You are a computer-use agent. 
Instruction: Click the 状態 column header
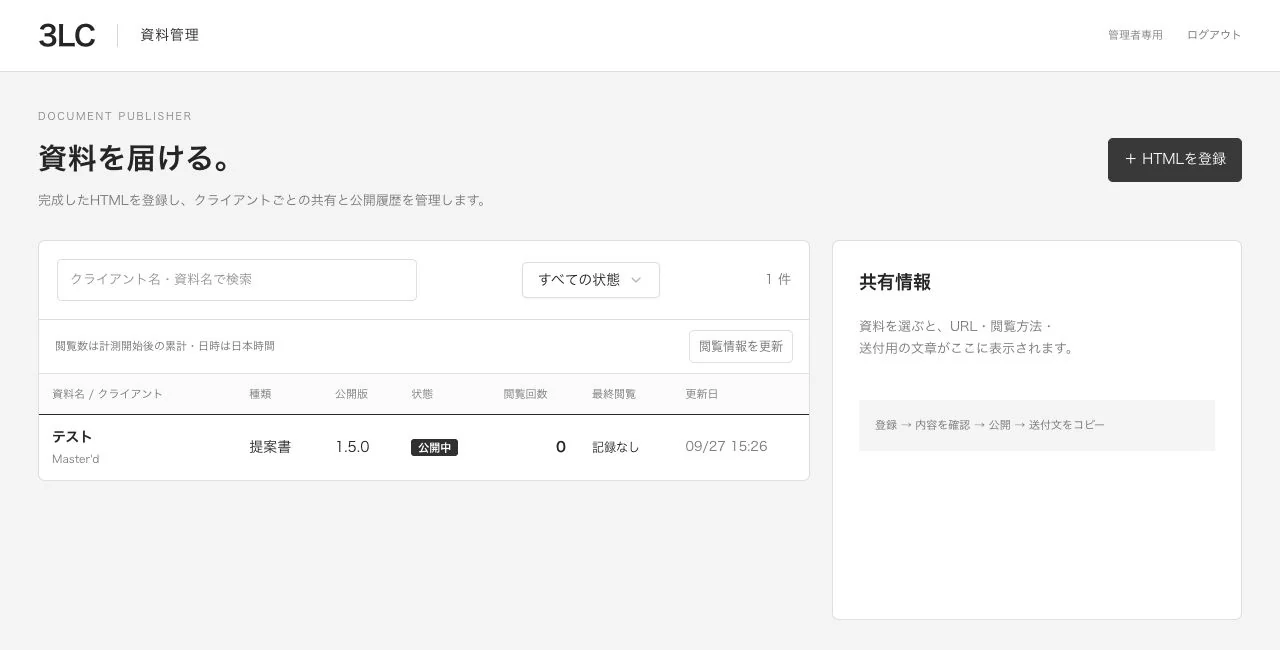coord(422,394)
